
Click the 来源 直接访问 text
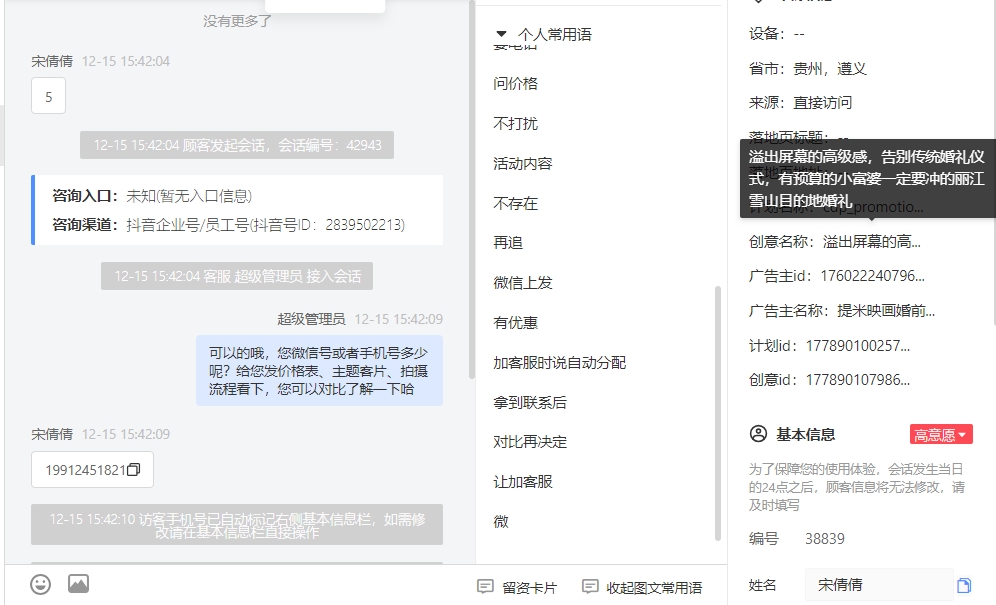[x=800, y=102]
